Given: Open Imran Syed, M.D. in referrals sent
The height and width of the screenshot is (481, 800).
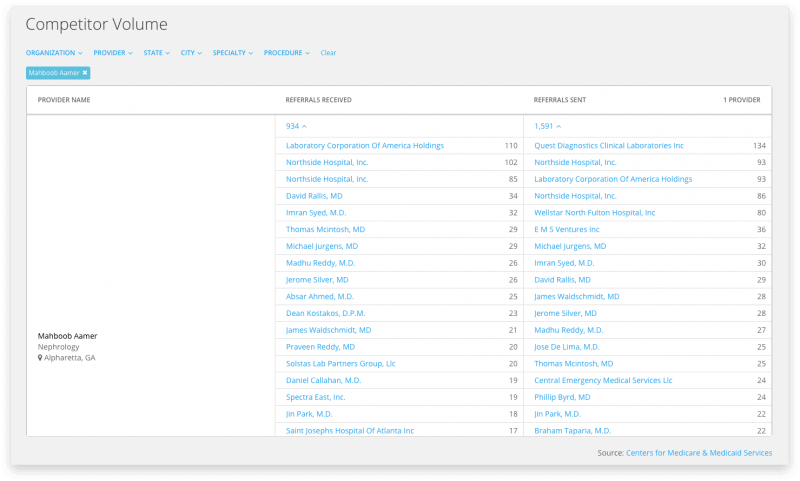Looking at the screenshot, I should tap(564, 263).
